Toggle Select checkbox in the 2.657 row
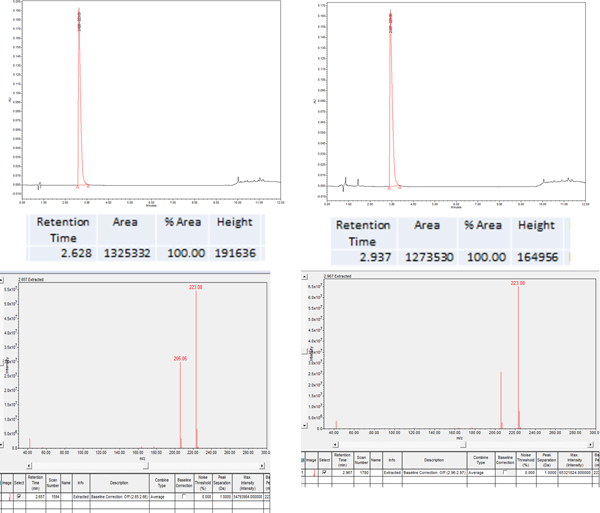 pos(19,496)
